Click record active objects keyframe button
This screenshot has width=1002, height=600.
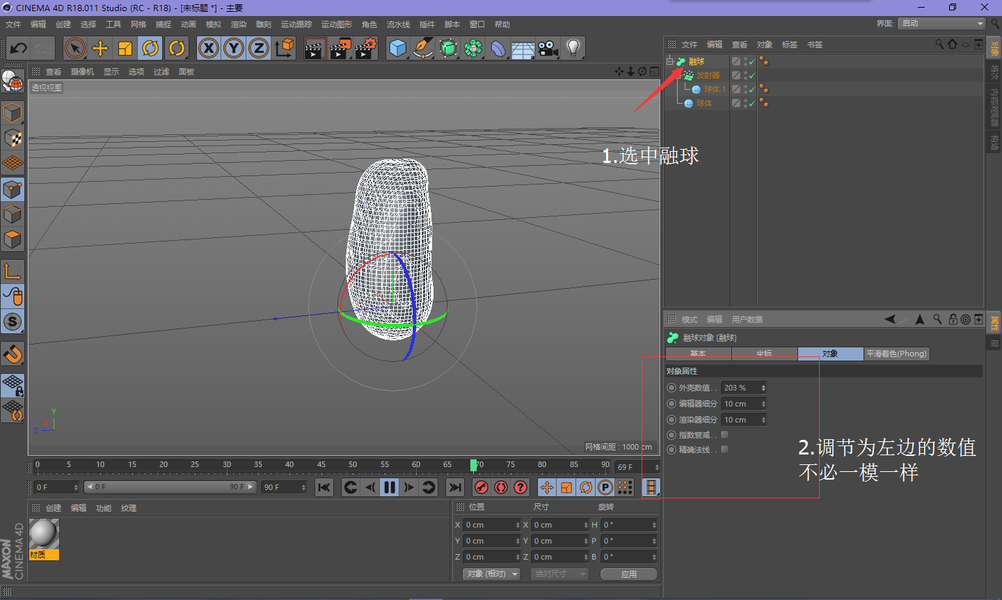(x=481, y=488)
